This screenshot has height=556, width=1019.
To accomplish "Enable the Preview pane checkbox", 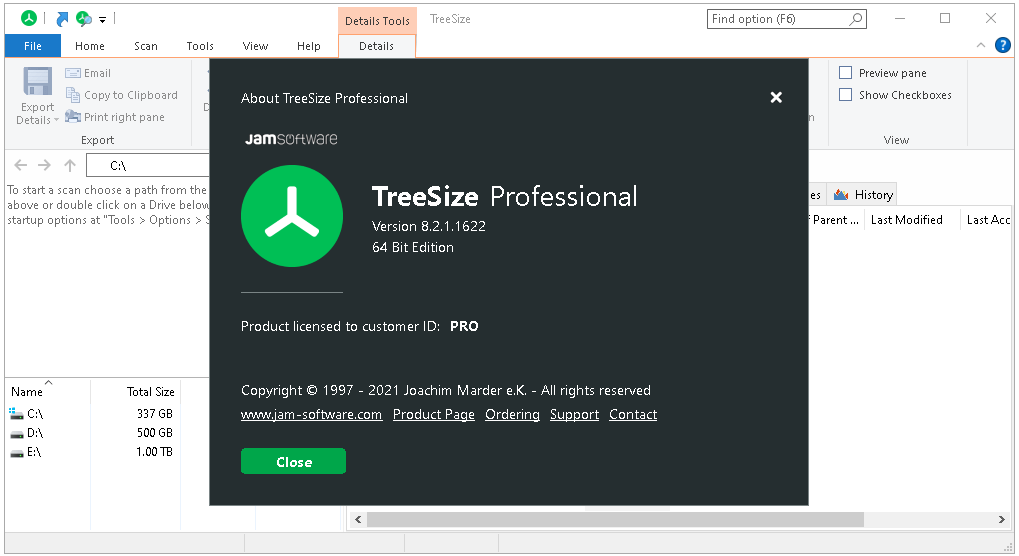I will tap(846, 73).
